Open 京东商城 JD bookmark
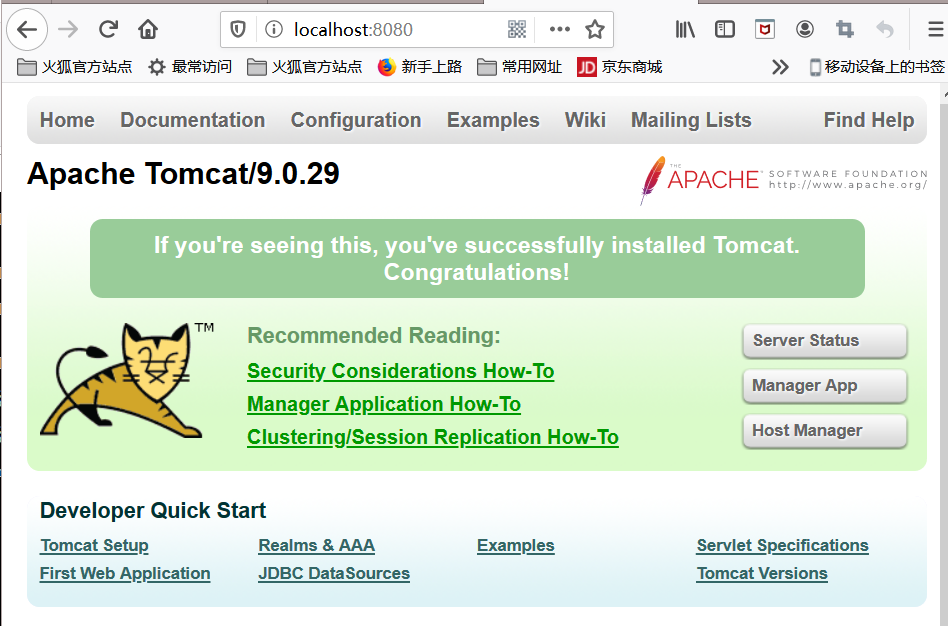This screenshot has width=948, height=626. click(x=620, y=67)
